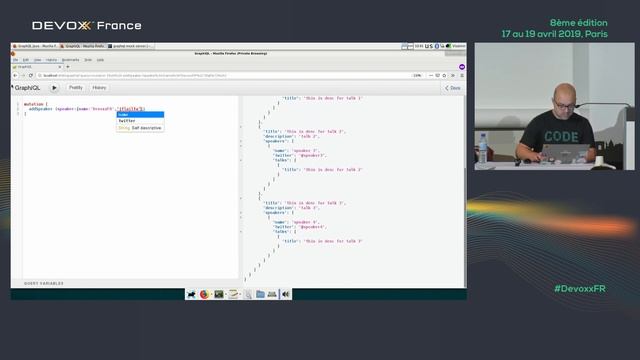Screen dimensions: 640x360
Task: Click the bookmark star icon in address bar
Action: [444, 76]
